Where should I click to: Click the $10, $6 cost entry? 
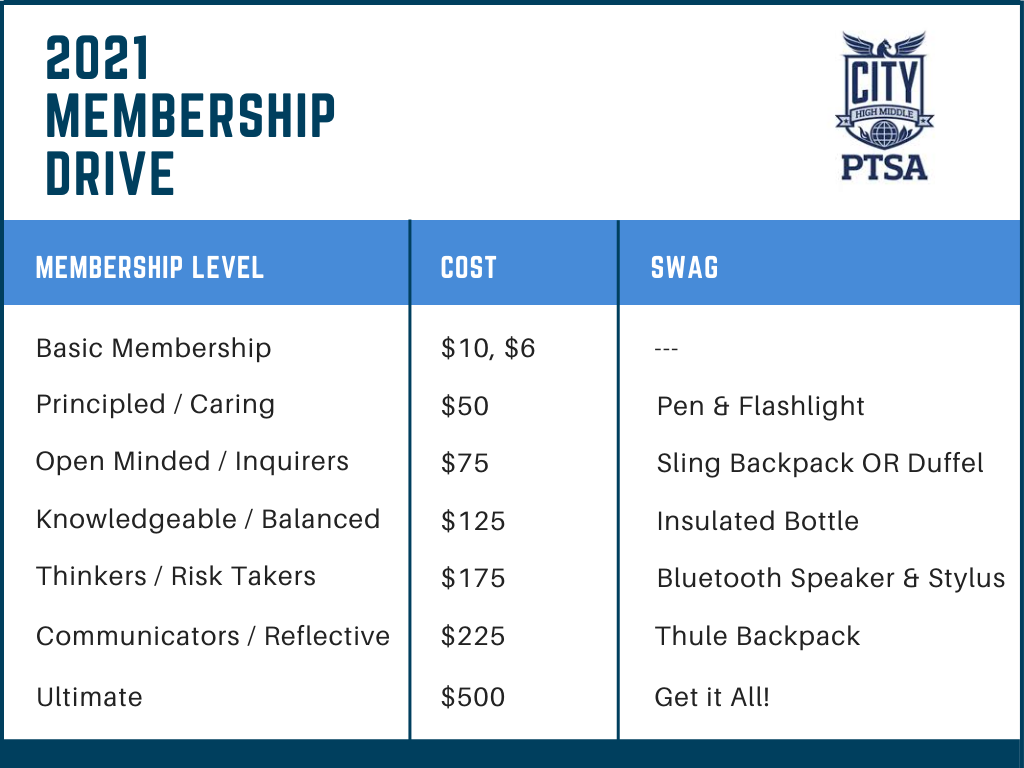coord(488,348)
